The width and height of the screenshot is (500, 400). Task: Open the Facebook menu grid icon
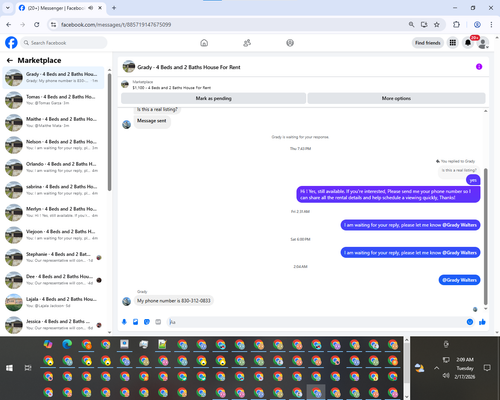tap(453, 43)
